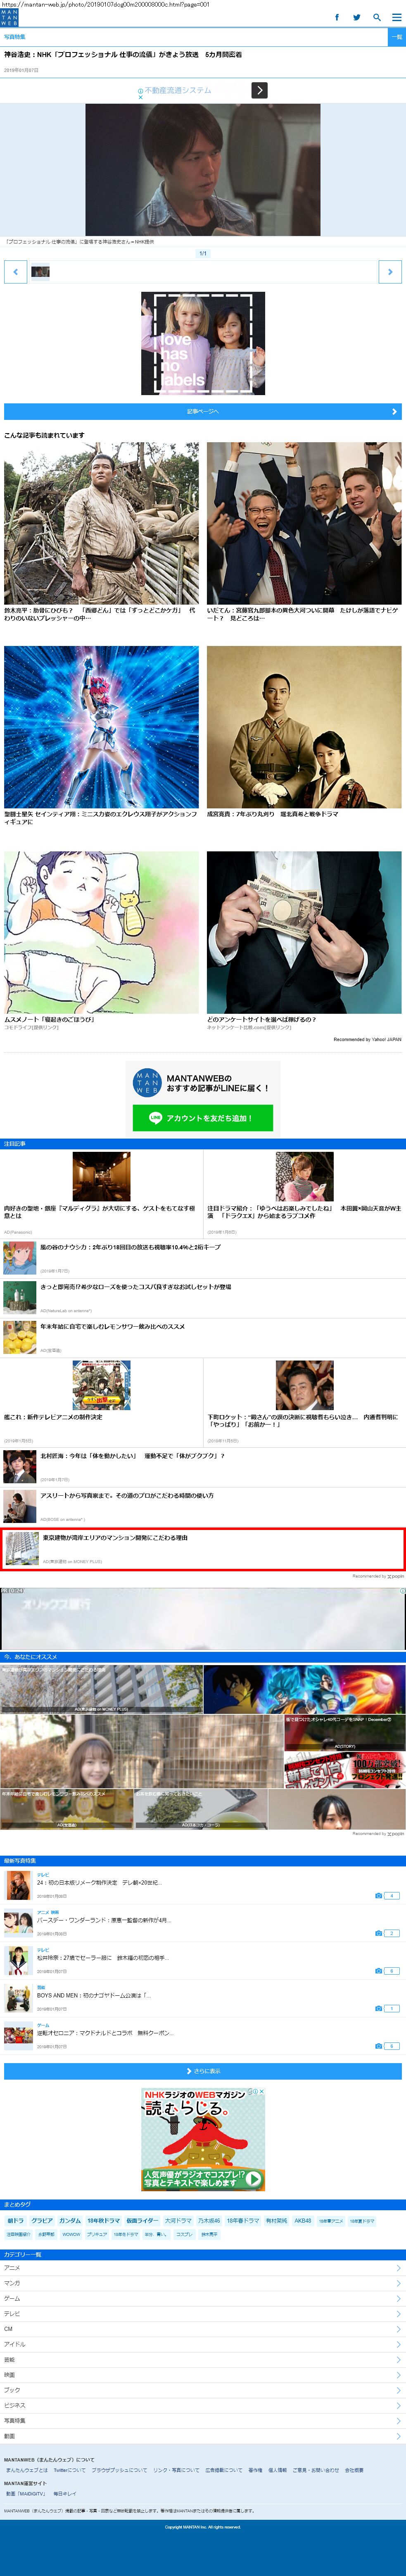Open 下町ロケット 視聴者もらい泣き article

pyautogui.click(x=304, y=1401)
